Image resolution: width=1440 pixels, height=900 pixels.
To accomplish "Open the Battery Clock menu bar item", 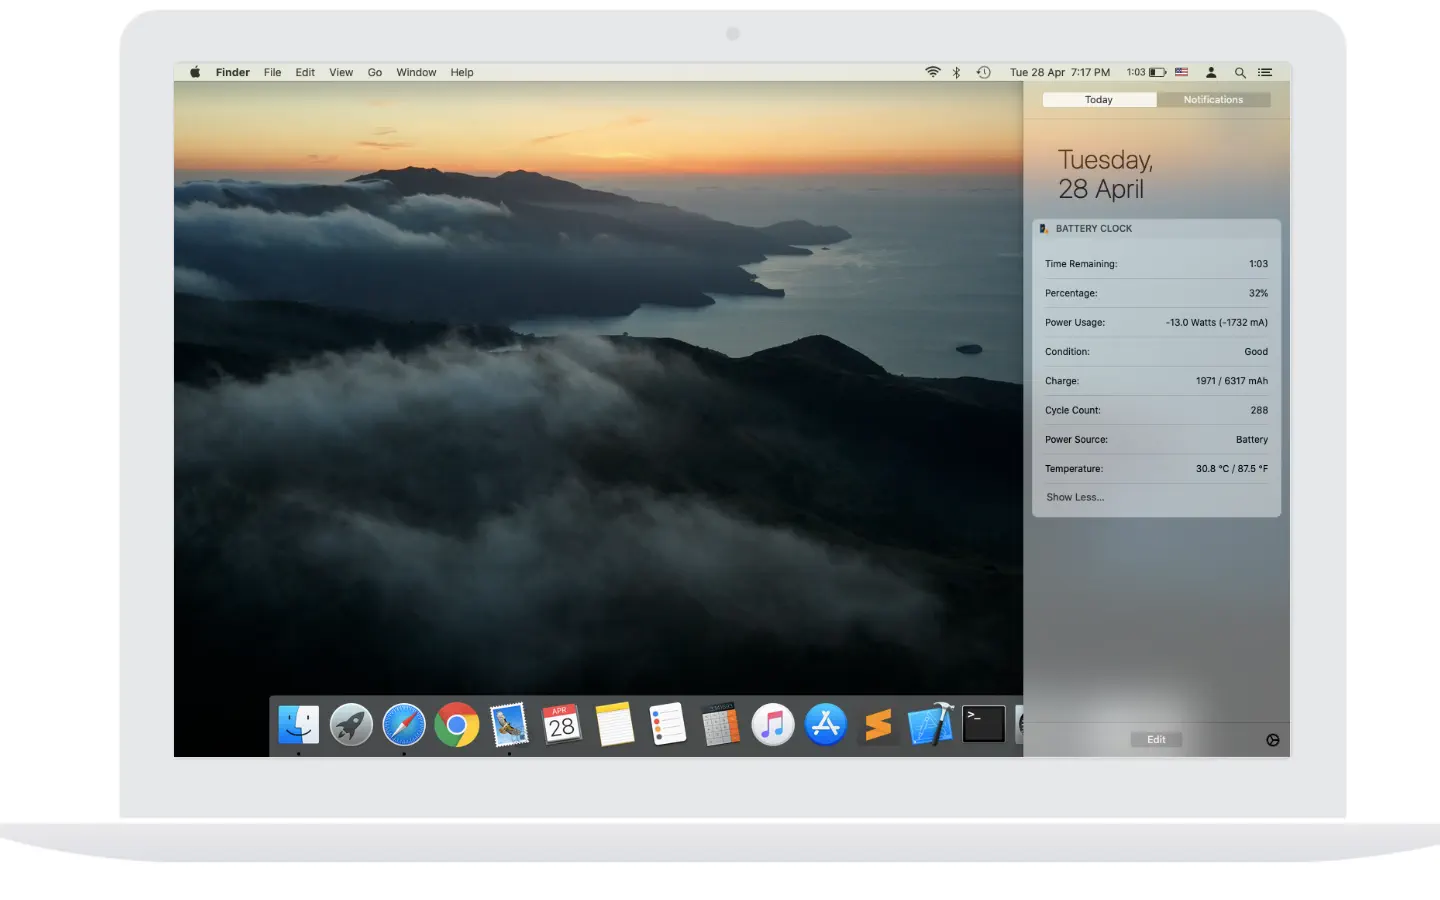I will coord(1146,72).
